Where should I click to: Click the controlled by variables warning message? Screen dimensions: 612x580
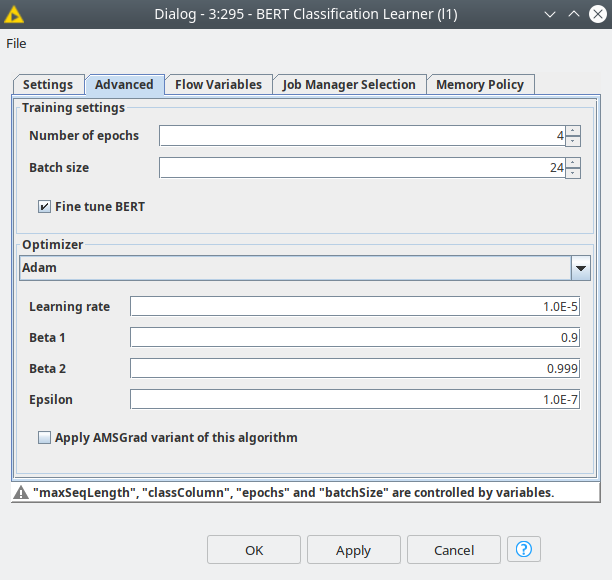click(294, 493)
